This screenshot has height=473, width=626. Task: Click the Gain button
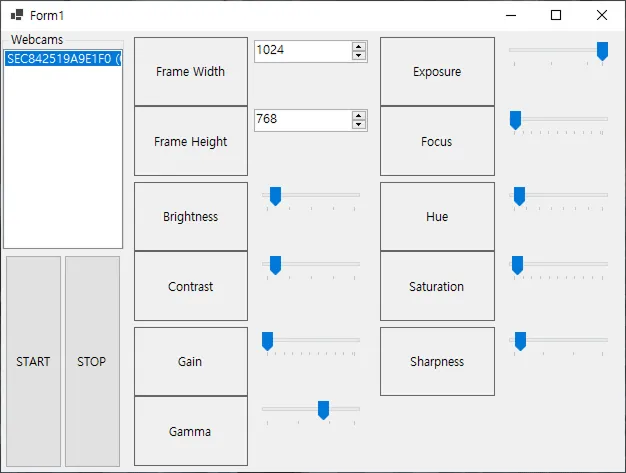(190, 361)
